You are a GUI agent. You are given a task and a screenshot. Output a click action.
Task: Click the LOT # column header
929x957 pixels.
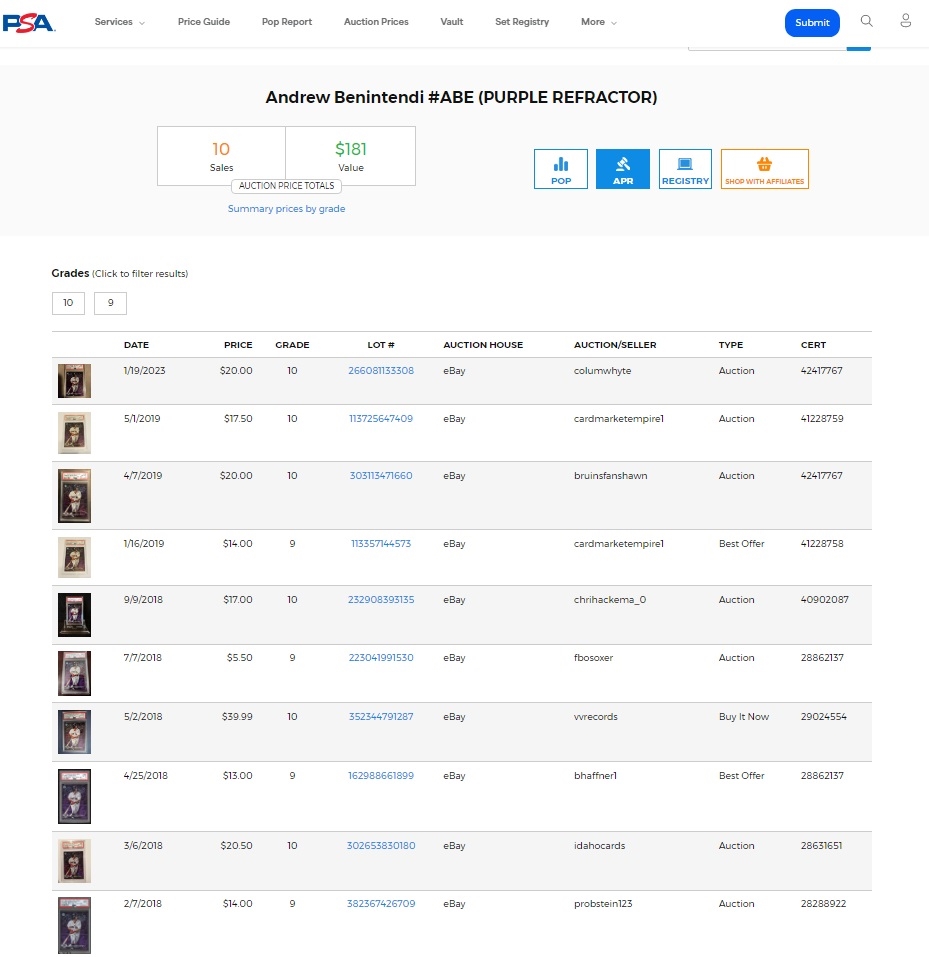[x=381, y=345]
